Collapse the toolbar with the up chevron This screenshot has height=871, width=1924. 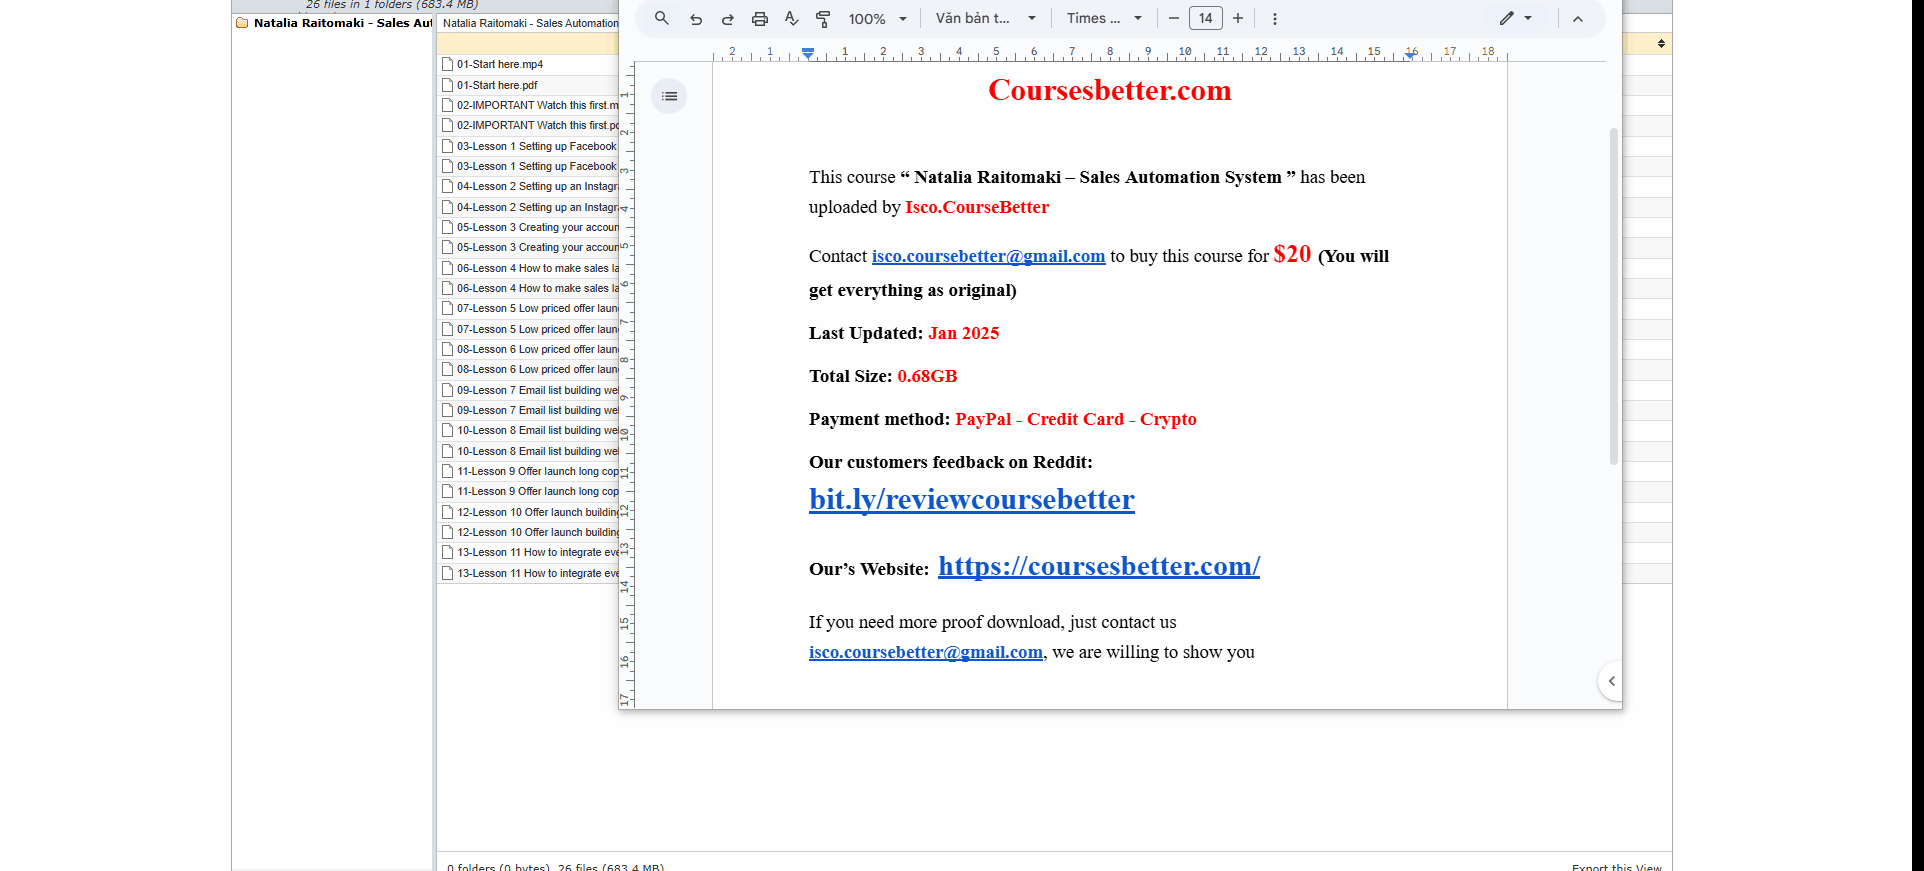pos(1578,19)
